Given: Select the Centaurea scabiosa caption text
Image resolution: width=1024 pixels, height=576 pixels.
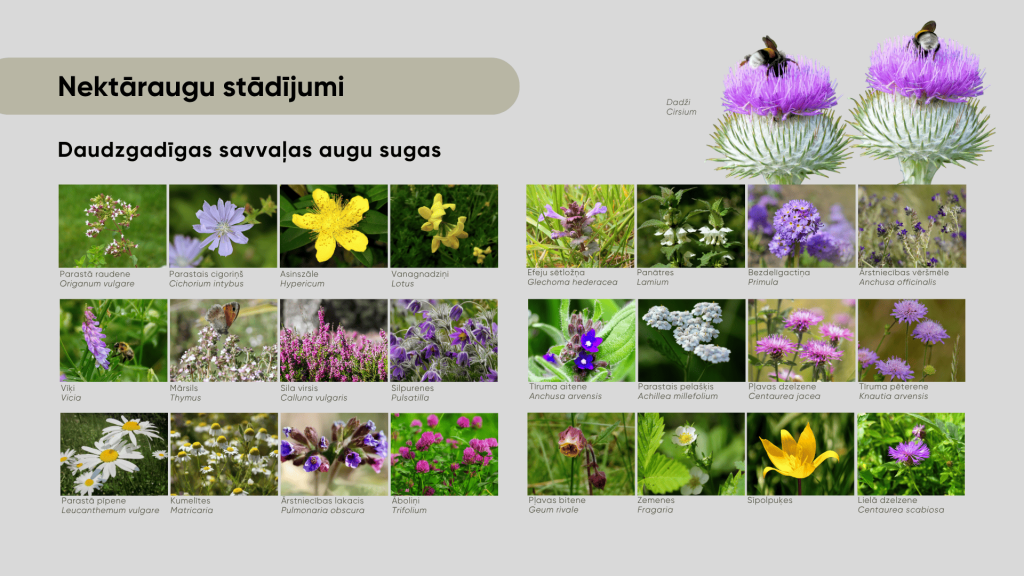Looking at the screenshot, I should pos(900,510).
